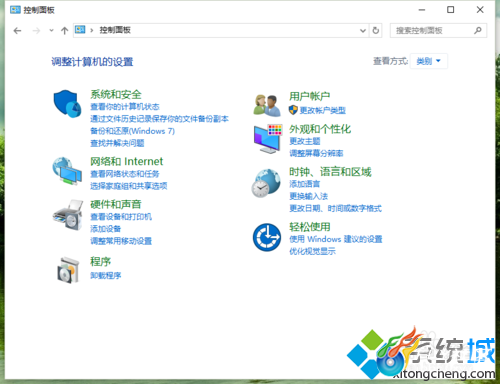The height and width of the screenshot is (384, 500).
Task: Click the 轻松使用 blue circle icon
Action: click(267, 237)
